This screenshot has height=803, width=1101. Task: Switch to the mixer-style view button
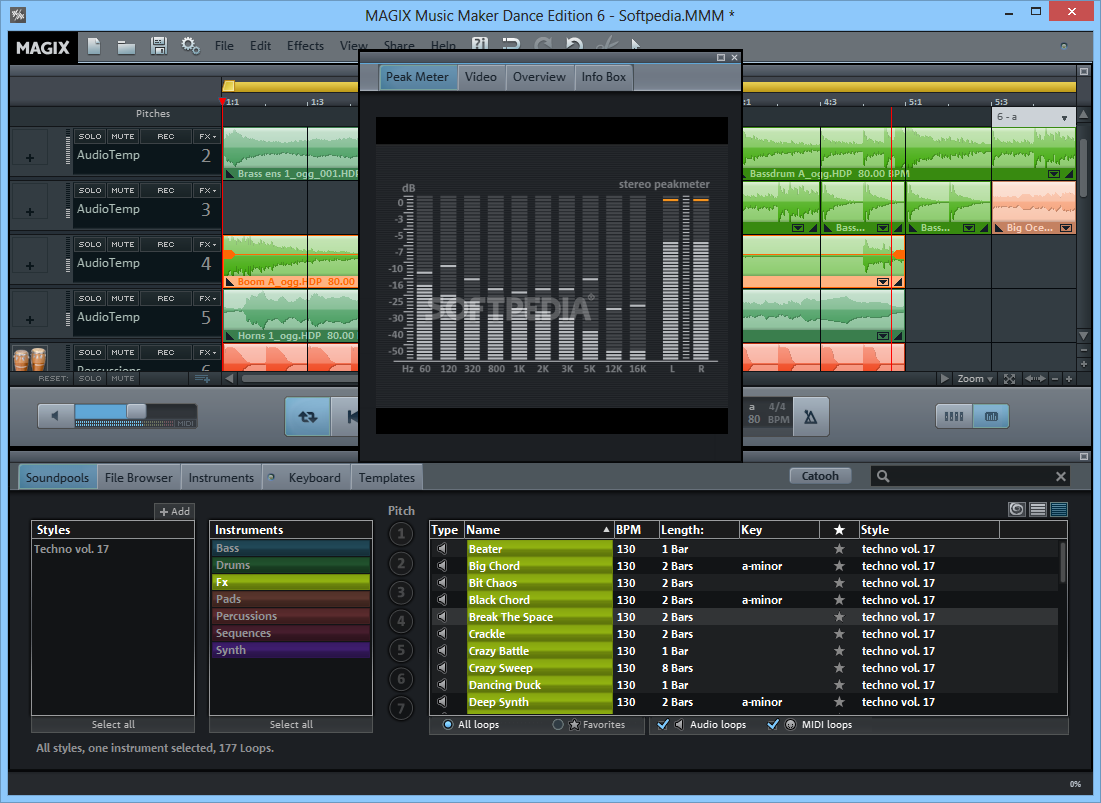954,416
